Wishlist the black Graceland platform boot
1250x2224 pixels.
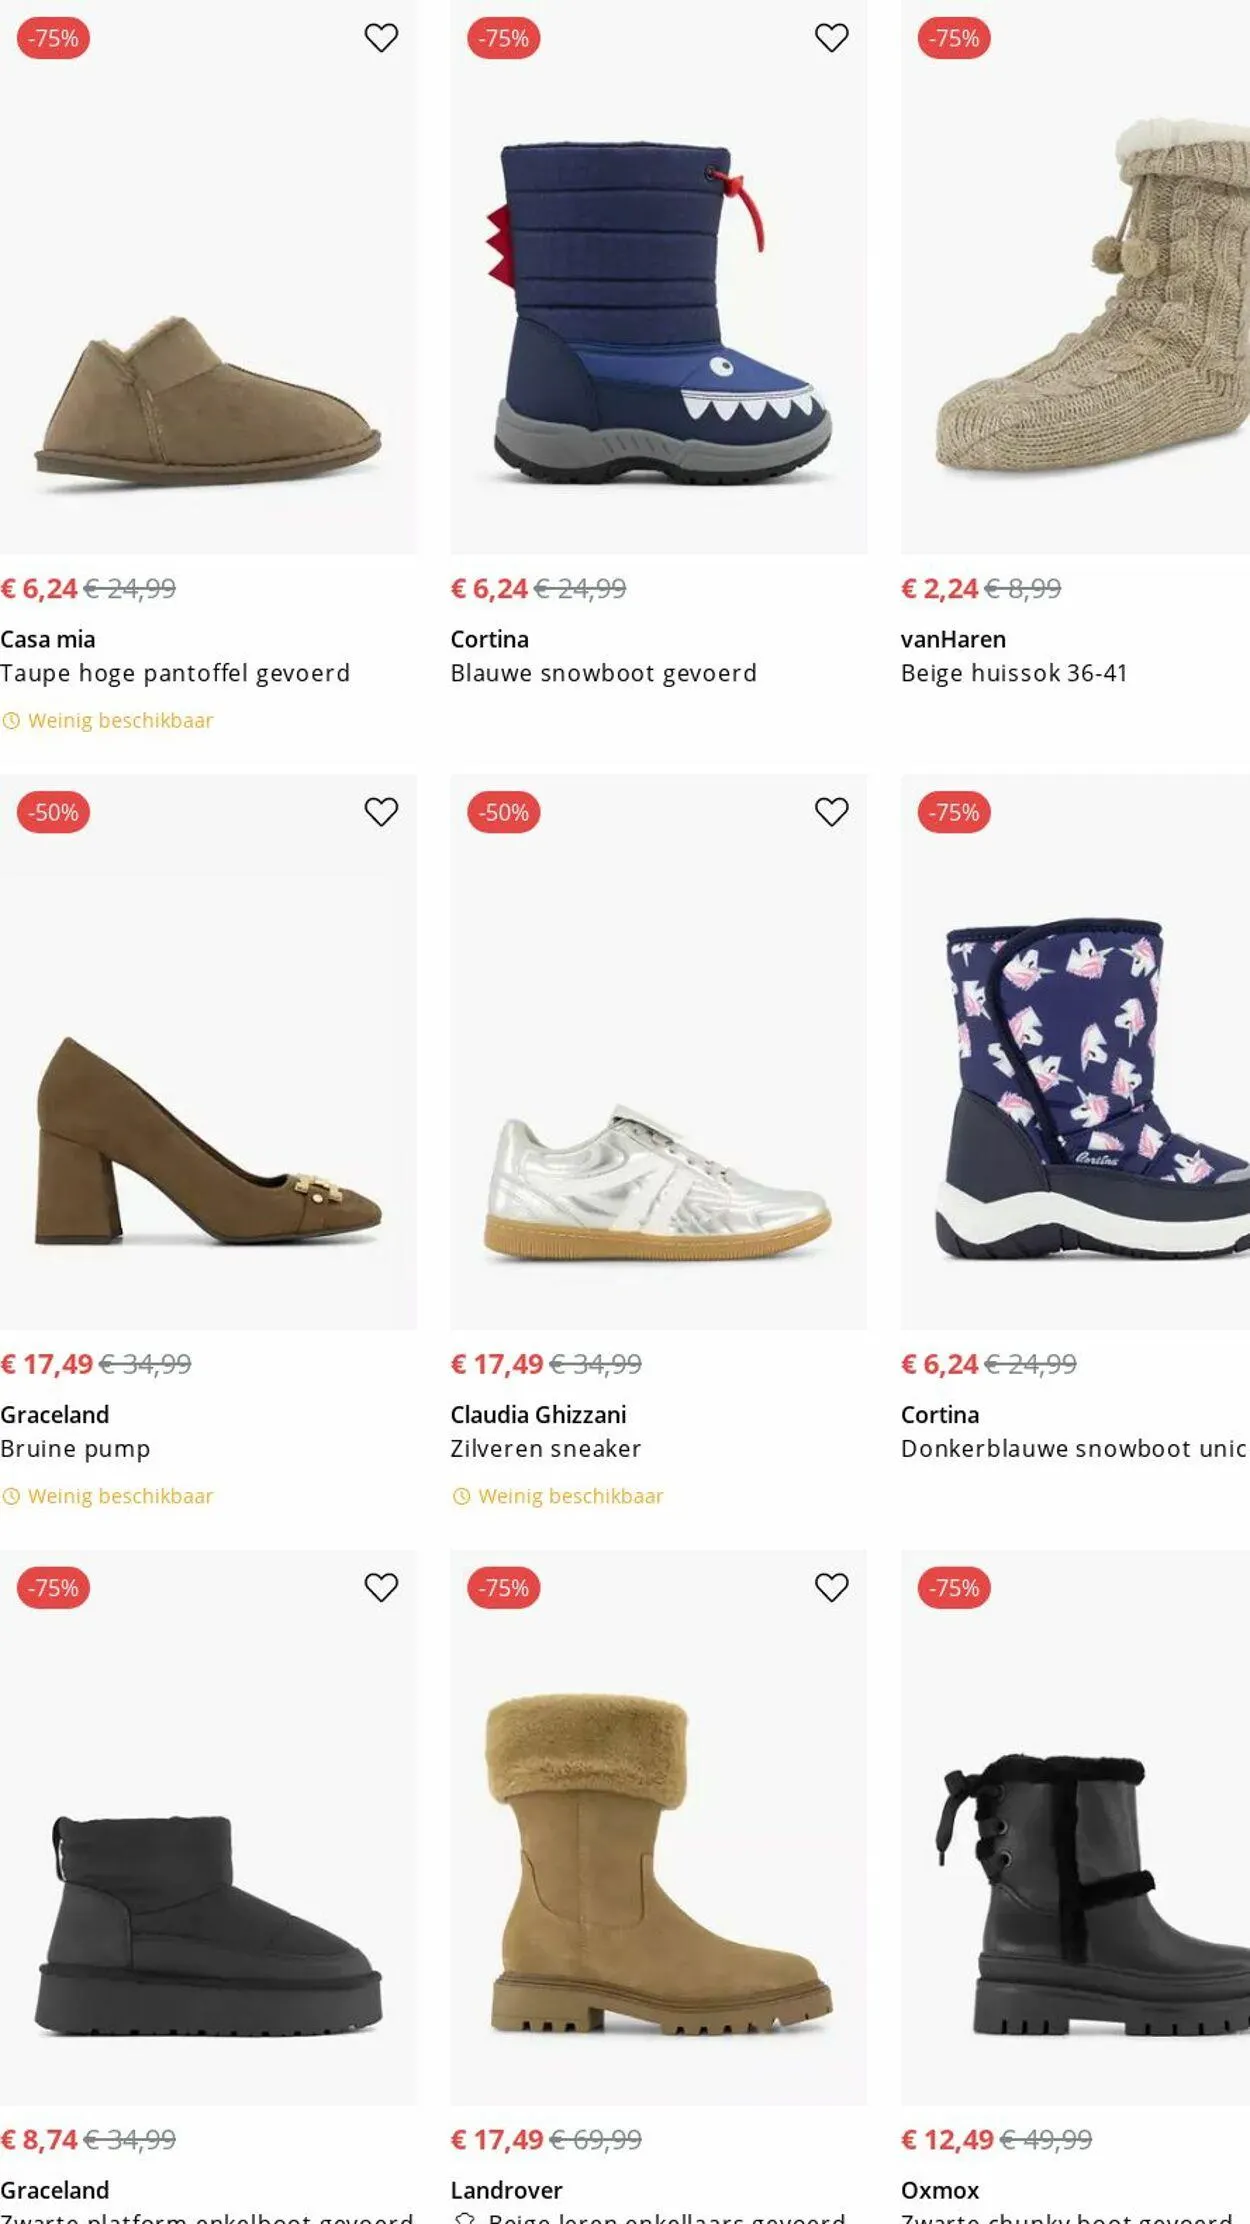tap(381, 1587)
